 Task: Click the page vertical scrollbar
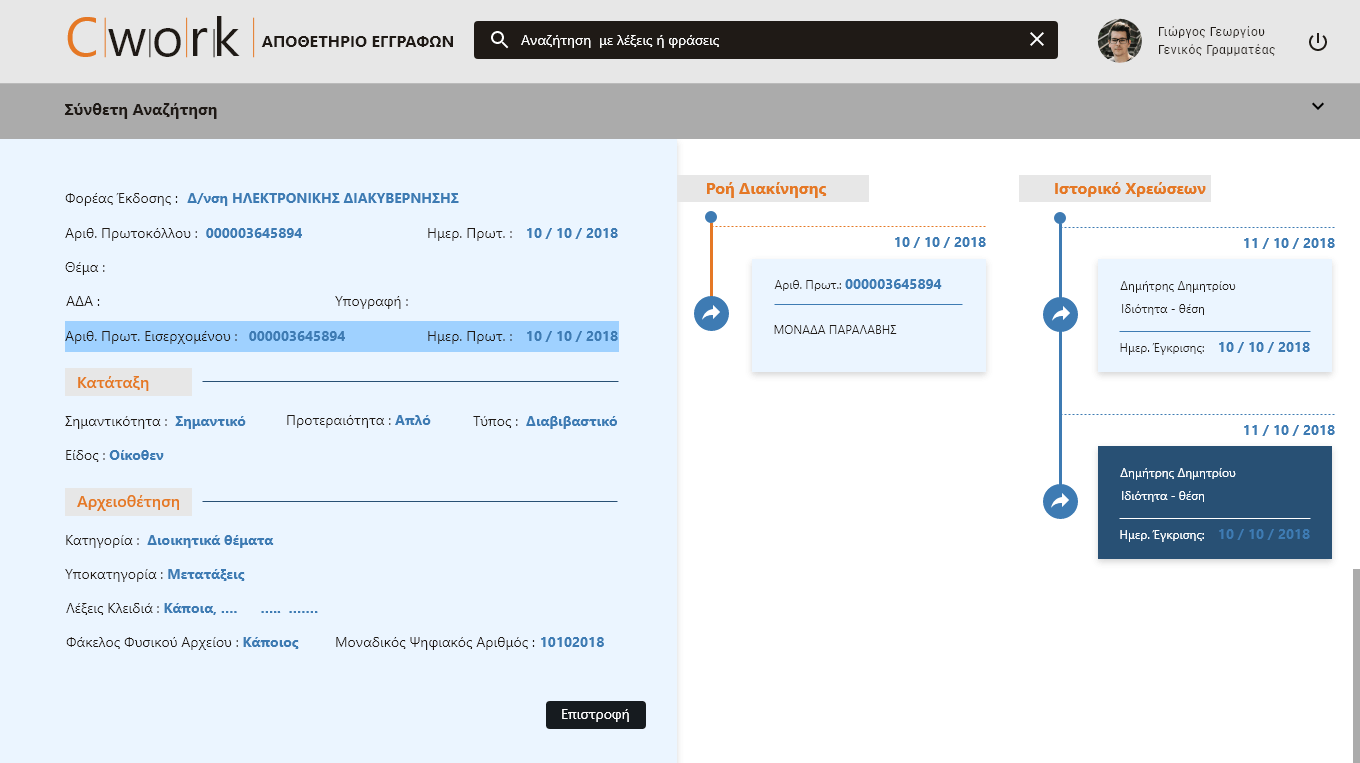(1356, 660)
